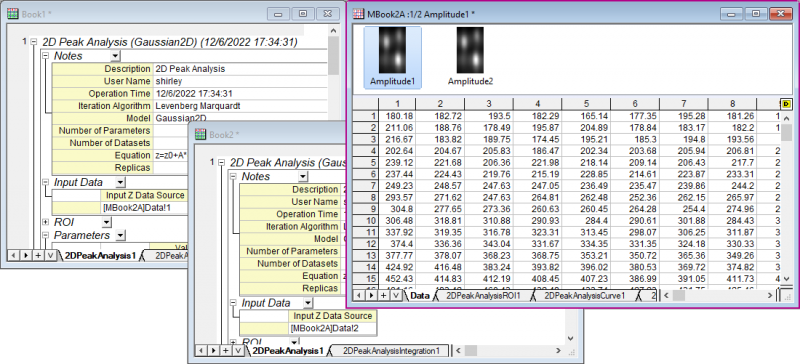Go to next sheet tab in Book1
This screenshot has height=364, width=800.
tap(26, 255)
